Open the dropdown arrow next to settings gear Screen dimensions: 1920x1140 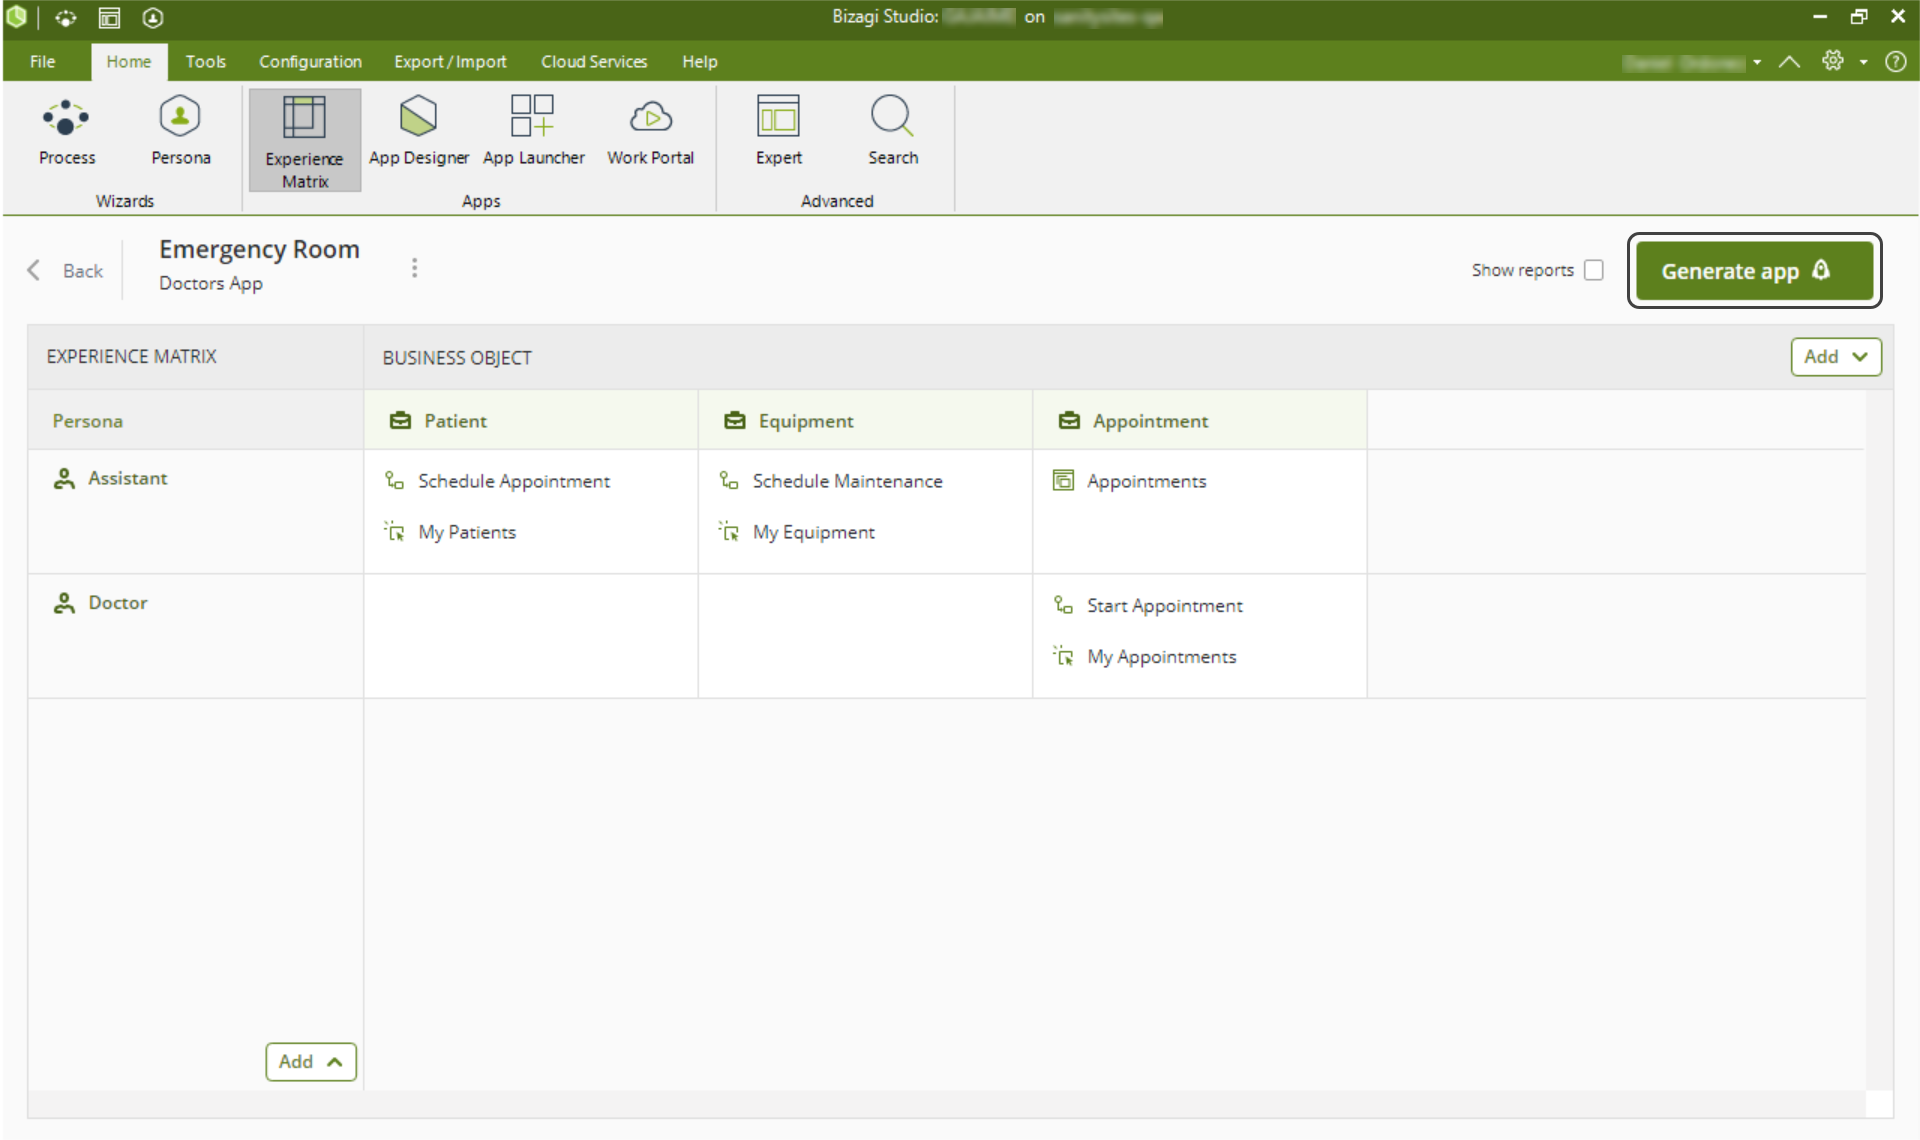pyautogui.click(x=1863, y=62)
